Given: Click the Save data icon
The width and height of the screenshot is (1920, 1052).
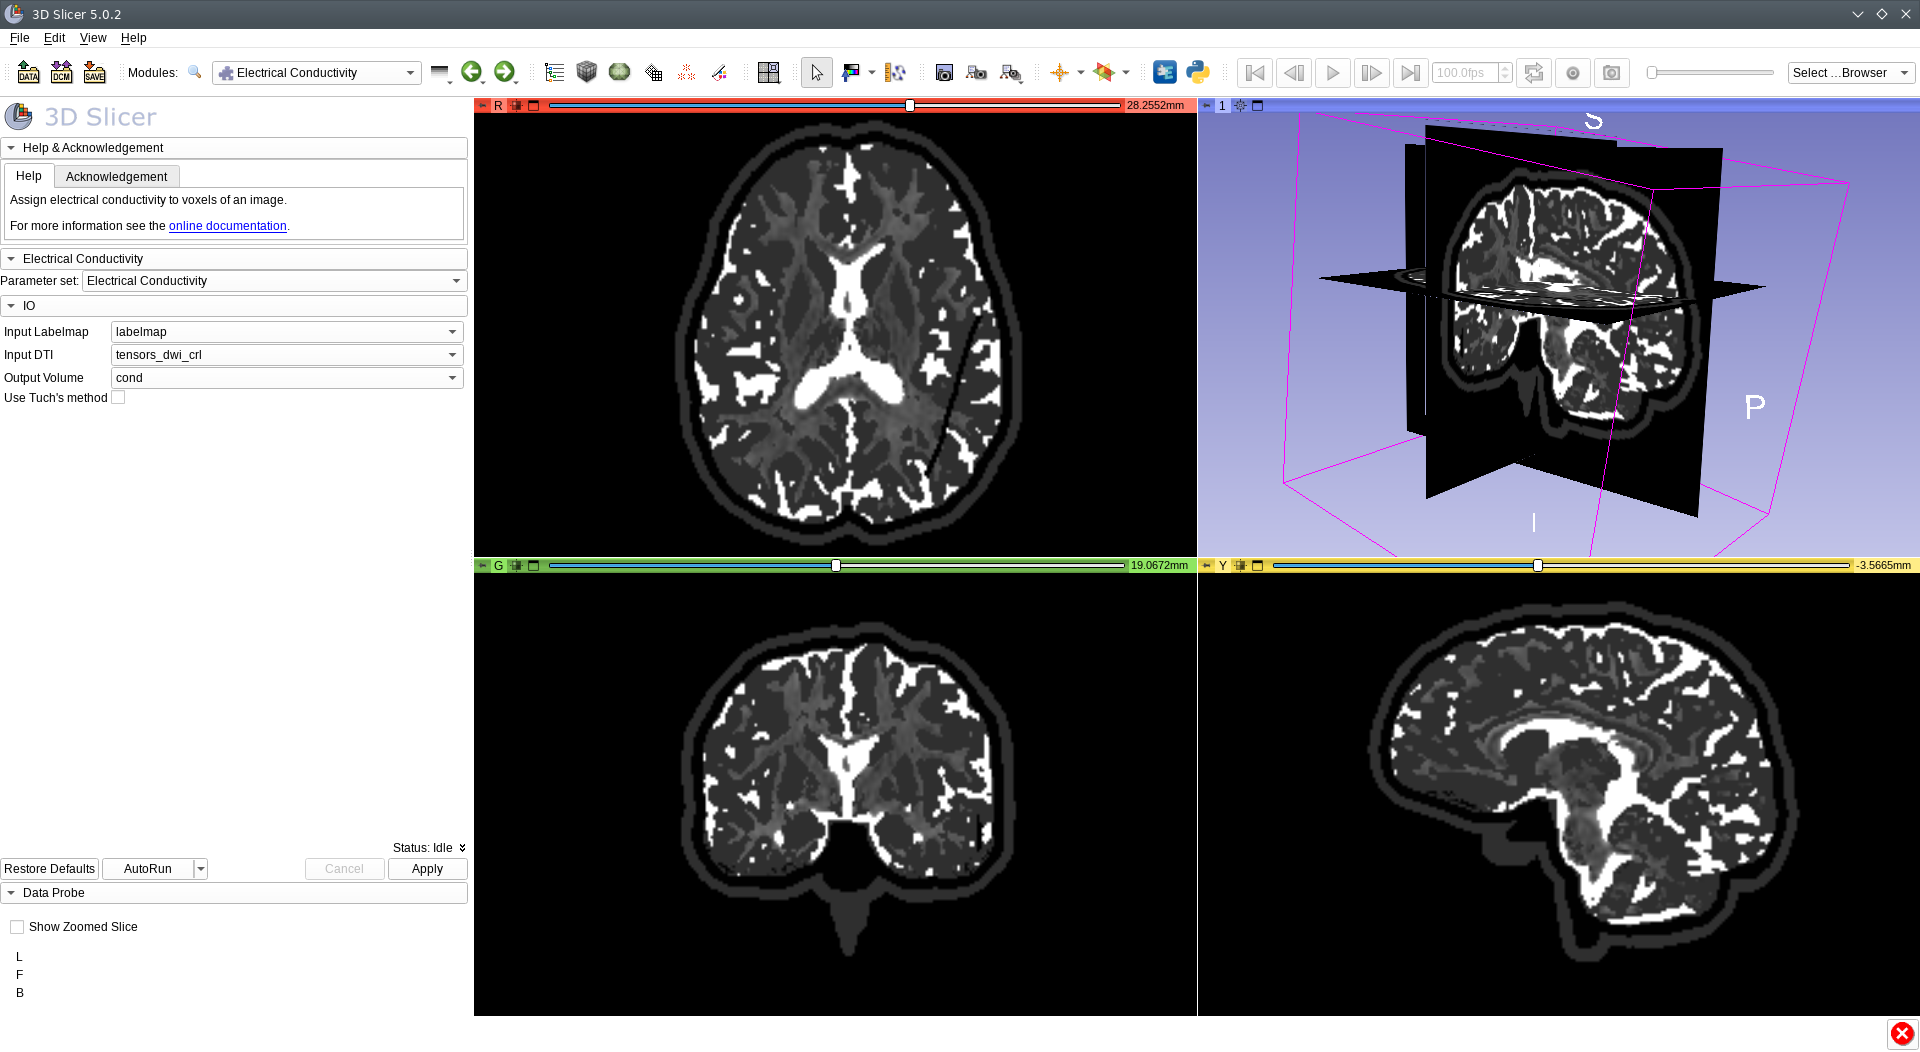Looking at the screenshot, I should pyautogui.click(x=94, y=72).
